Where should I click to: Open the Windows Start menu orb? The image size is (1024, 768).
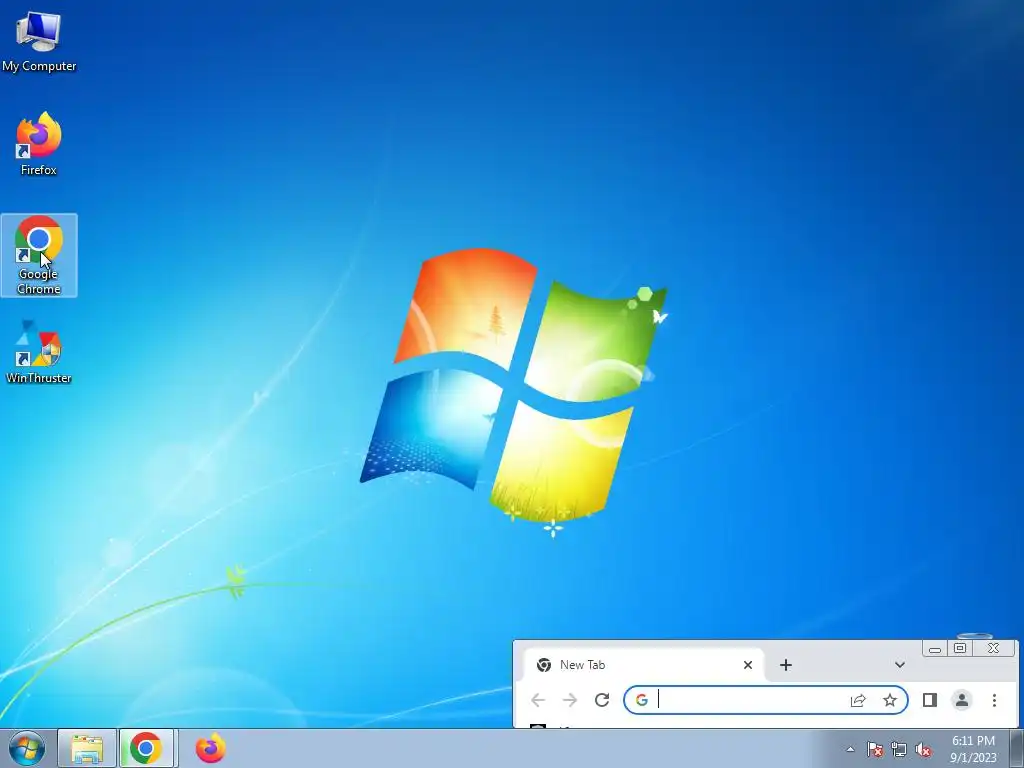27,748
